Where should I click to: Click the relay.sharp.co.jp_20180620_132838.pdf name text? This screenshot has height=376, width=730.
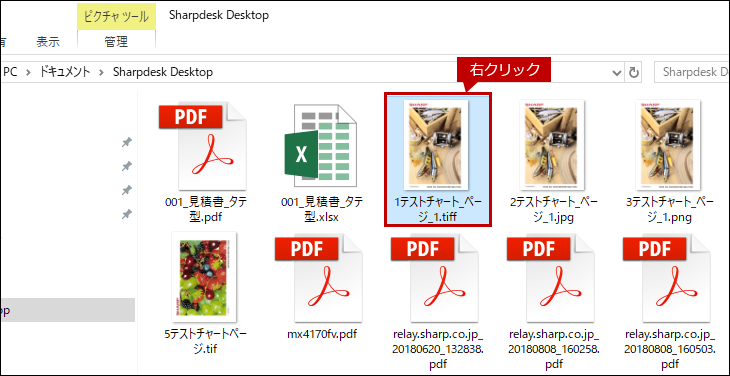click(x=437, y=349)
